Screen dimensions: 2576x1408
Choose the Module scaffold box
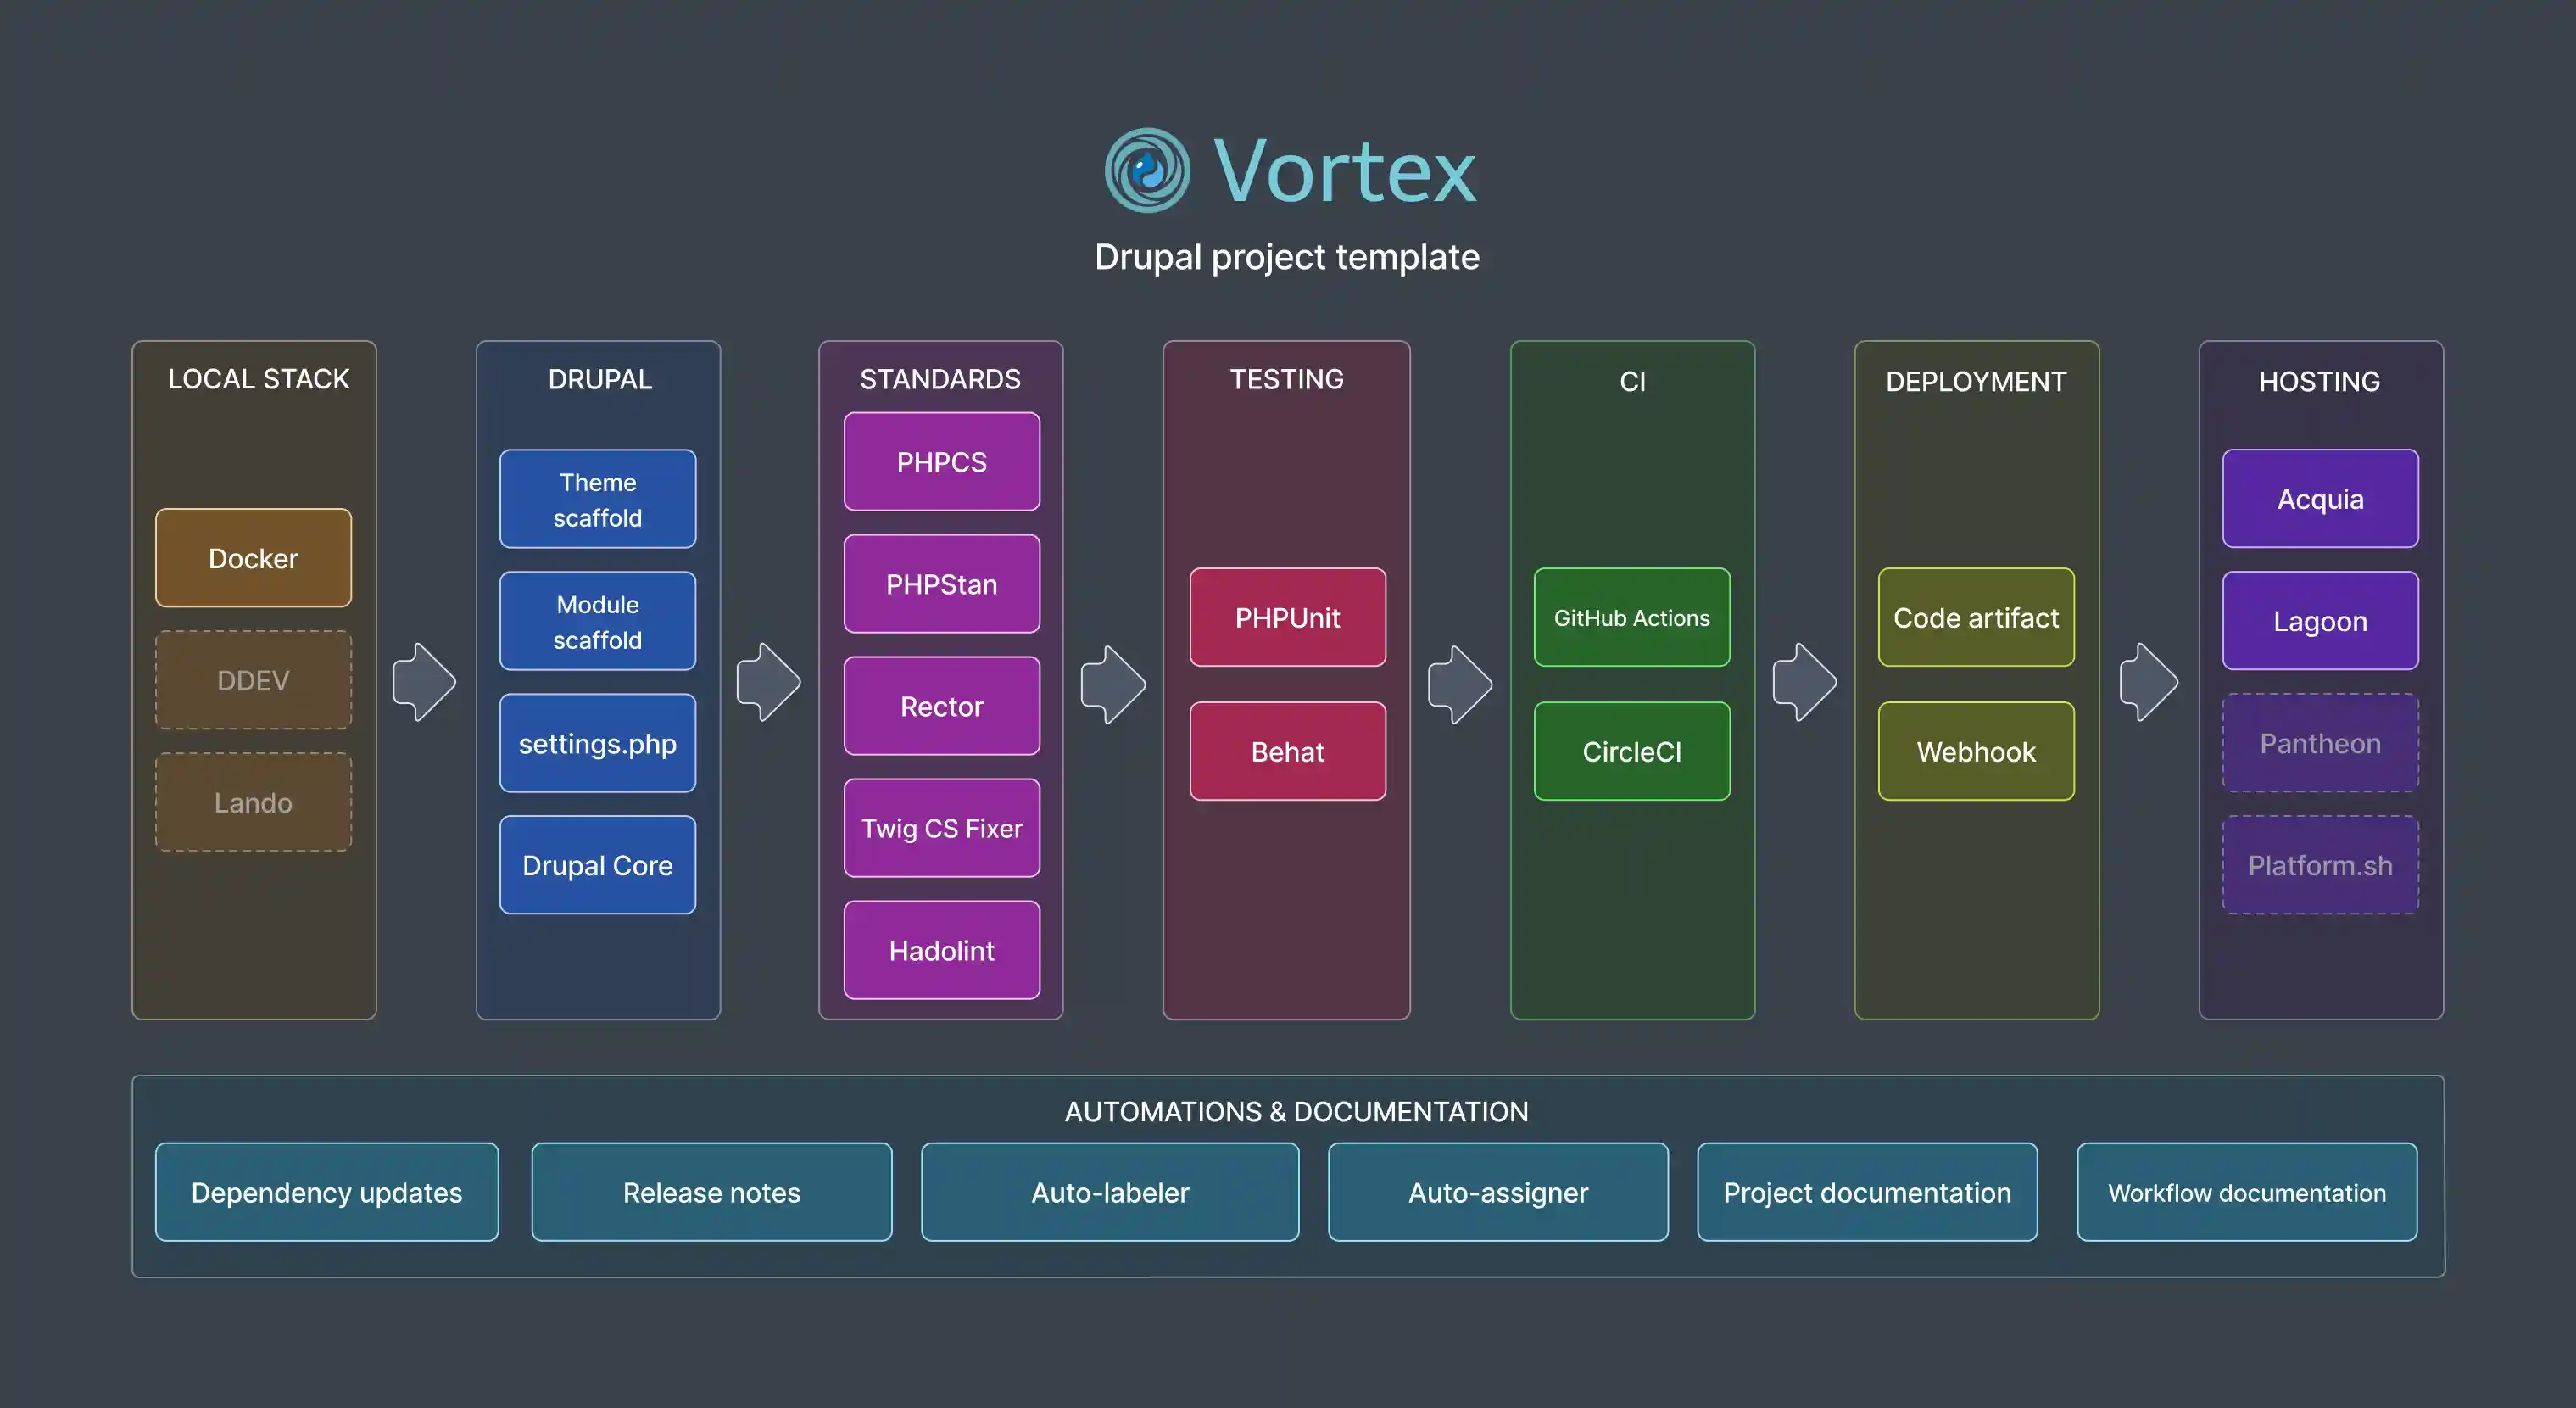point(598,621)
